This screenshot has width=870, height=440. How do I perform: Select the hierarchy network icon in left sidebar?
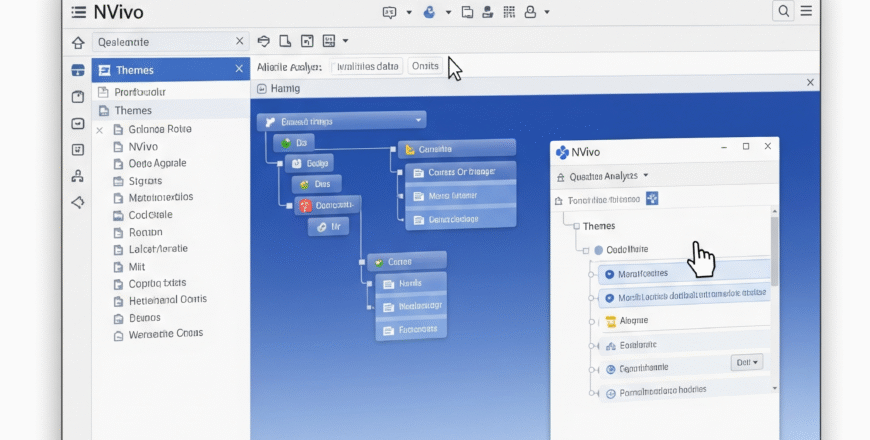(78, 176)
